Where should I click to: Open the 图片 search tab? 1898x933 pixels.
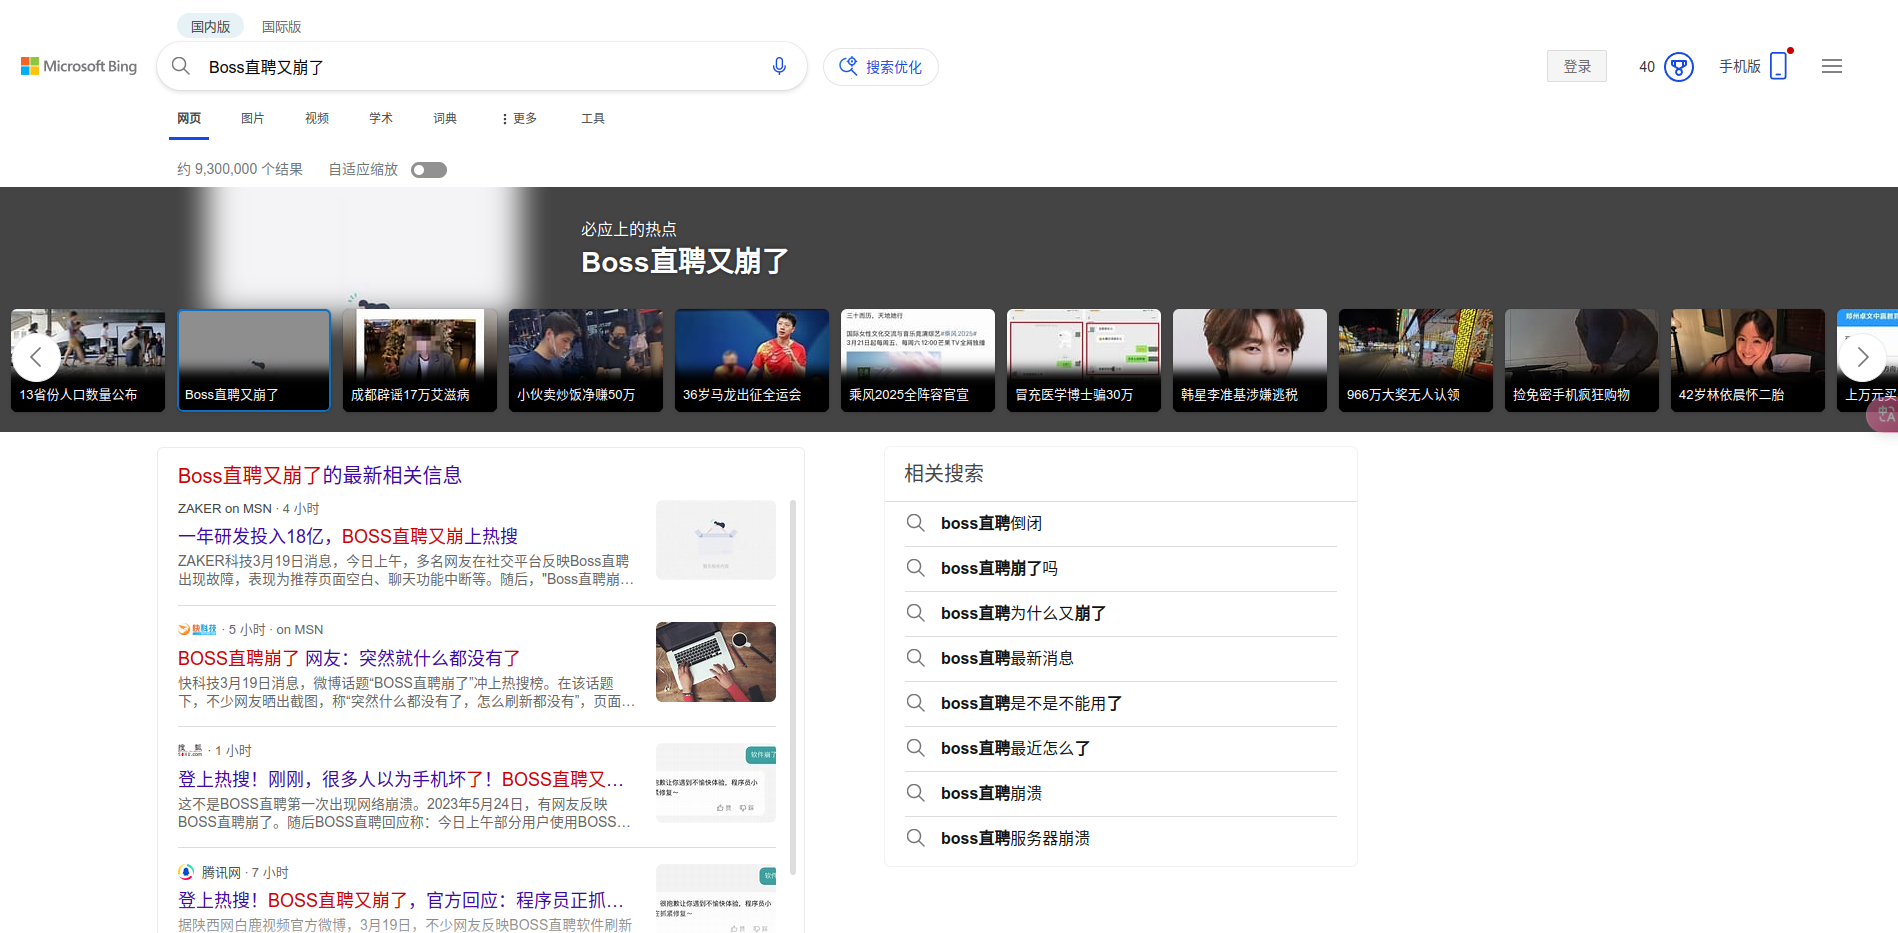pyautogui.click(x=253, y=118)
